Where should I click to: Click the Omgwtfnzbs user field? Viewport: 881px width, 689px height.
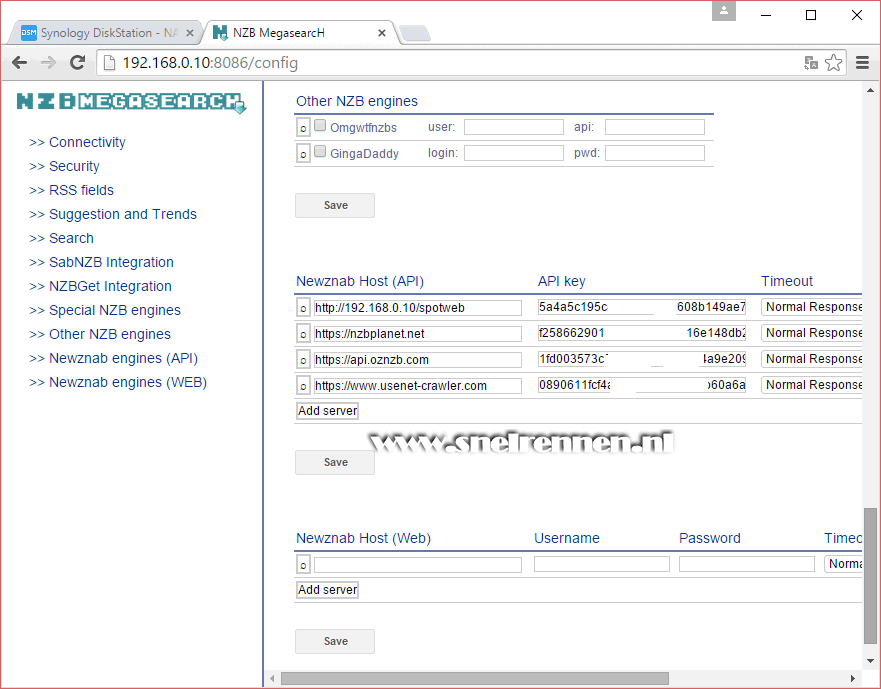[x=514, y=127]
